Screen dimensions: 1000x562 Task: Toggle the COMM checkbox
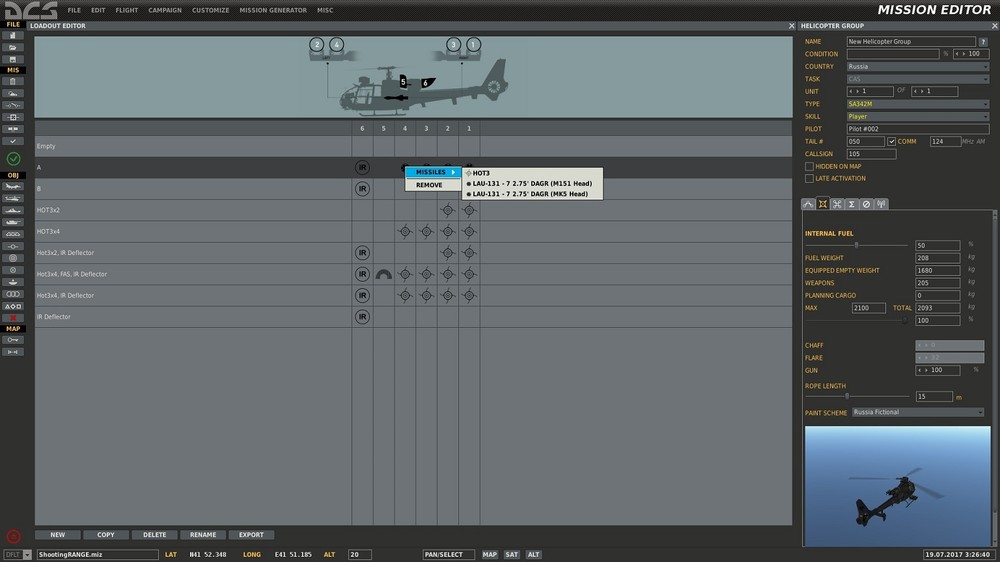pos(891,142)
